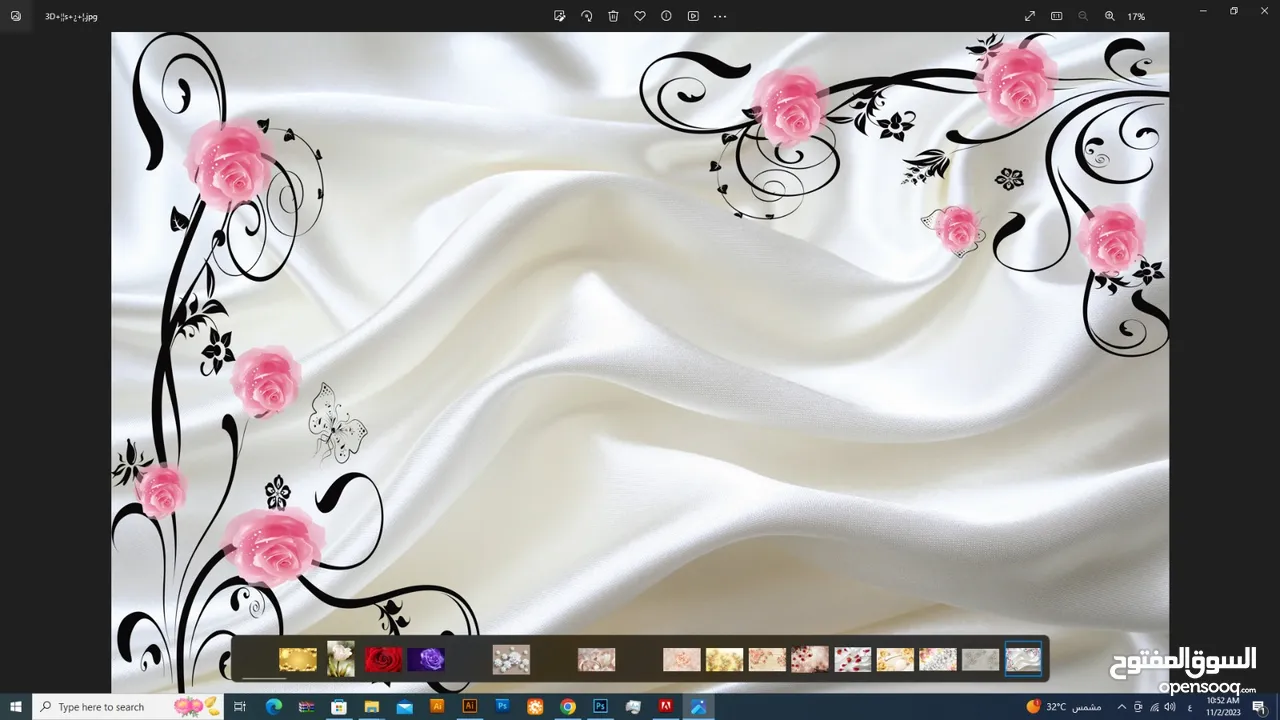Image resolution: width=1280 pixels, height=720 pixels.
Task: Click the file name 3D jpg title
Action: point(71,17)
